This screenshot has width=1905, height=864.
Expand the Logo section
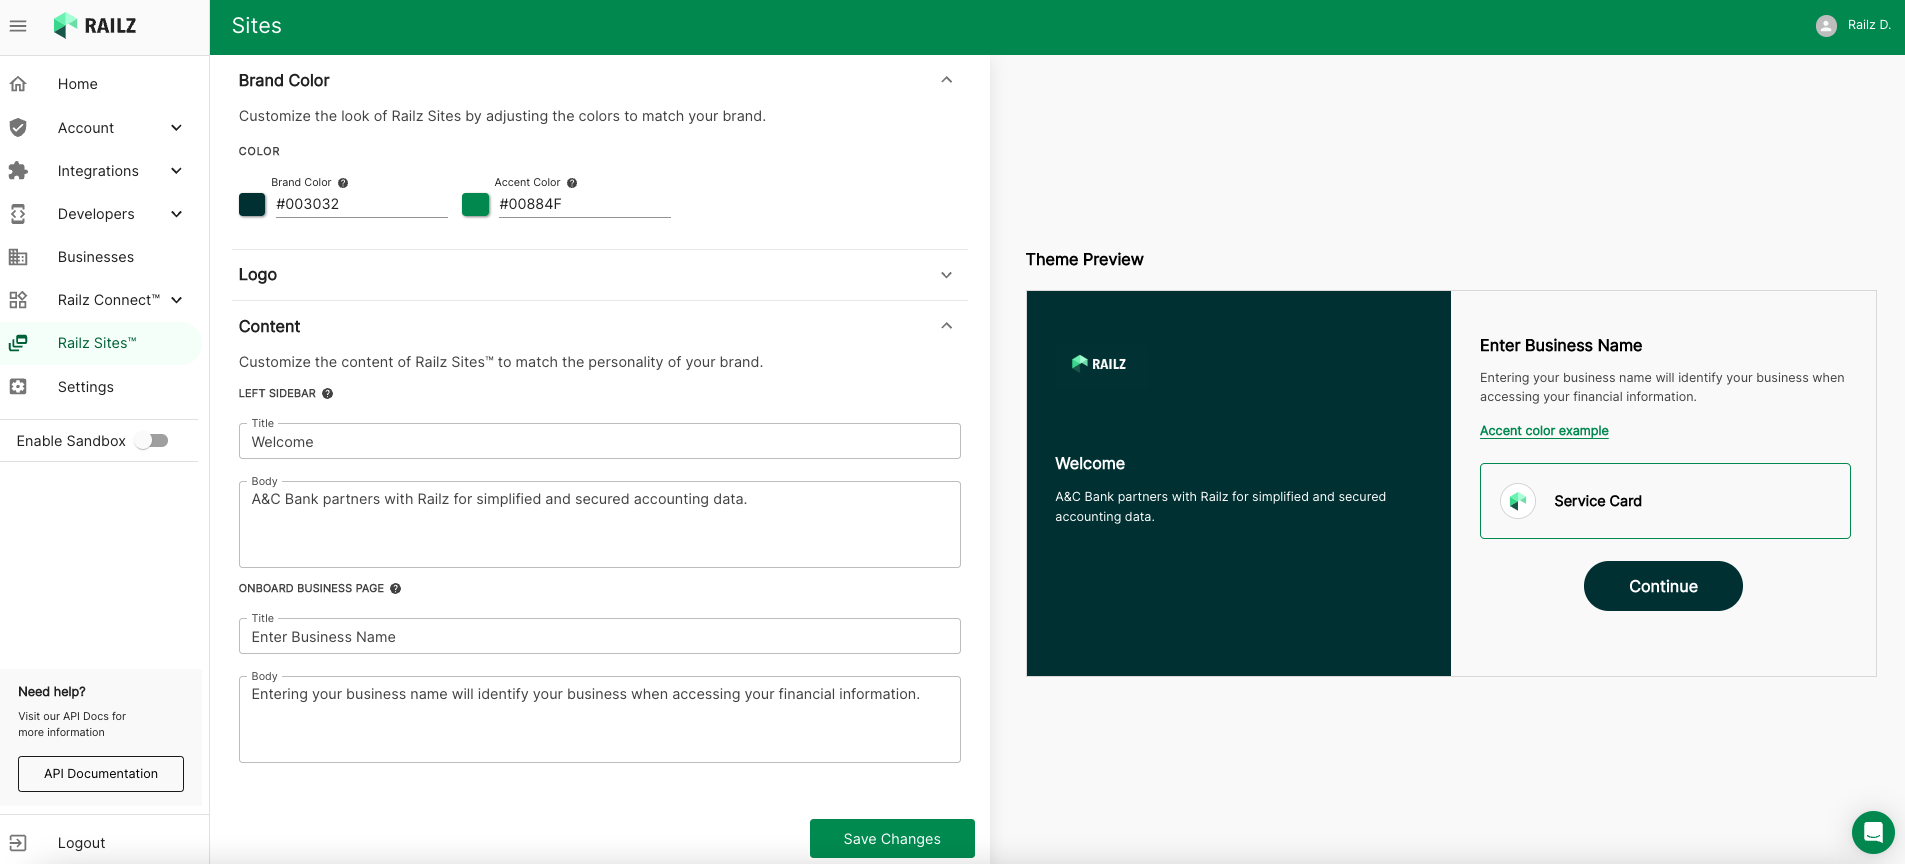(946, 275)
